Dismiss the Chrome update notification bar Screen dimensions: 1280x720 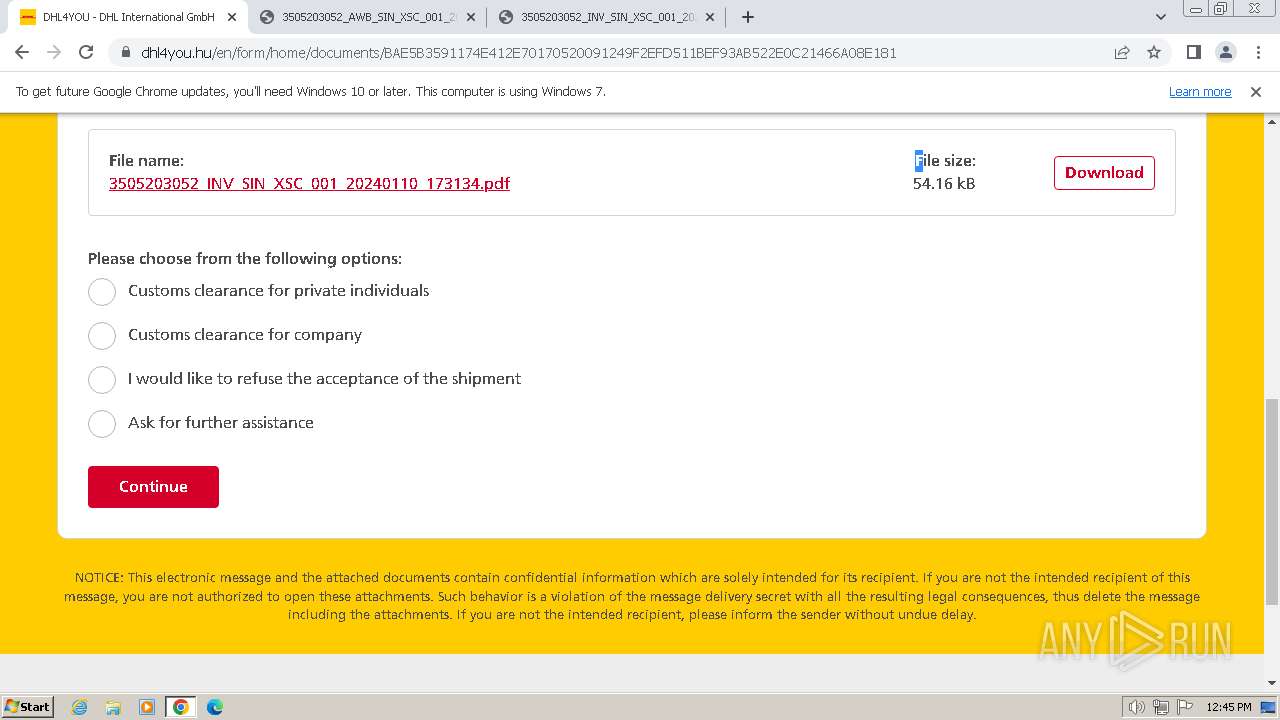pyautogui.click(x=1256, y=91)
